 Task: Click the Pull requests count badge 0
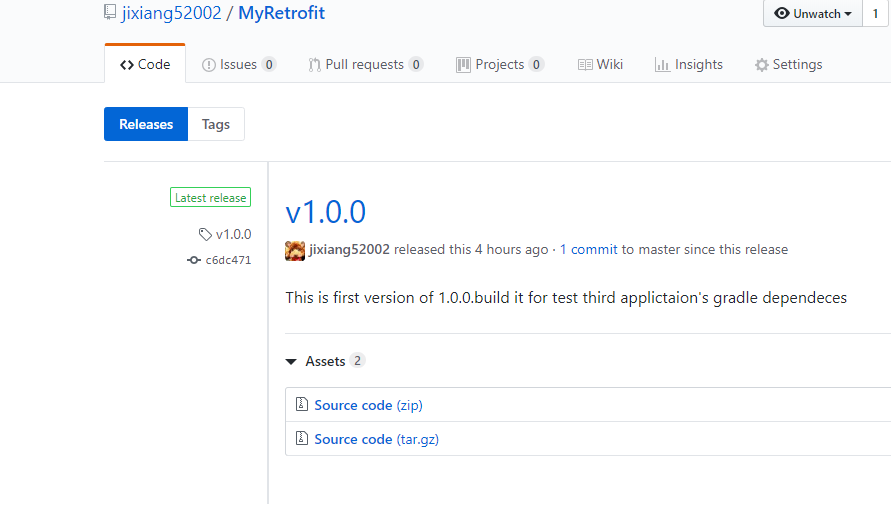(x=416, y=65)
